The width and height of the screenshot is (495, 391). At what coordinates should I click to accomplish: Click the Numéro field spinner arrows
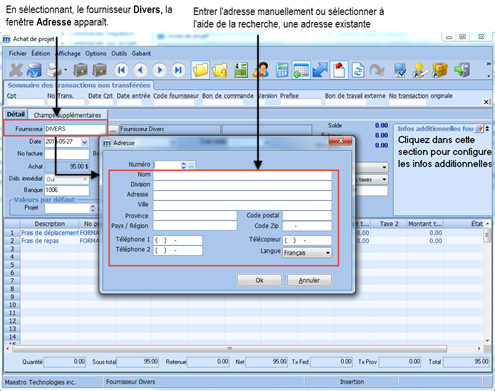pos(183,165)
